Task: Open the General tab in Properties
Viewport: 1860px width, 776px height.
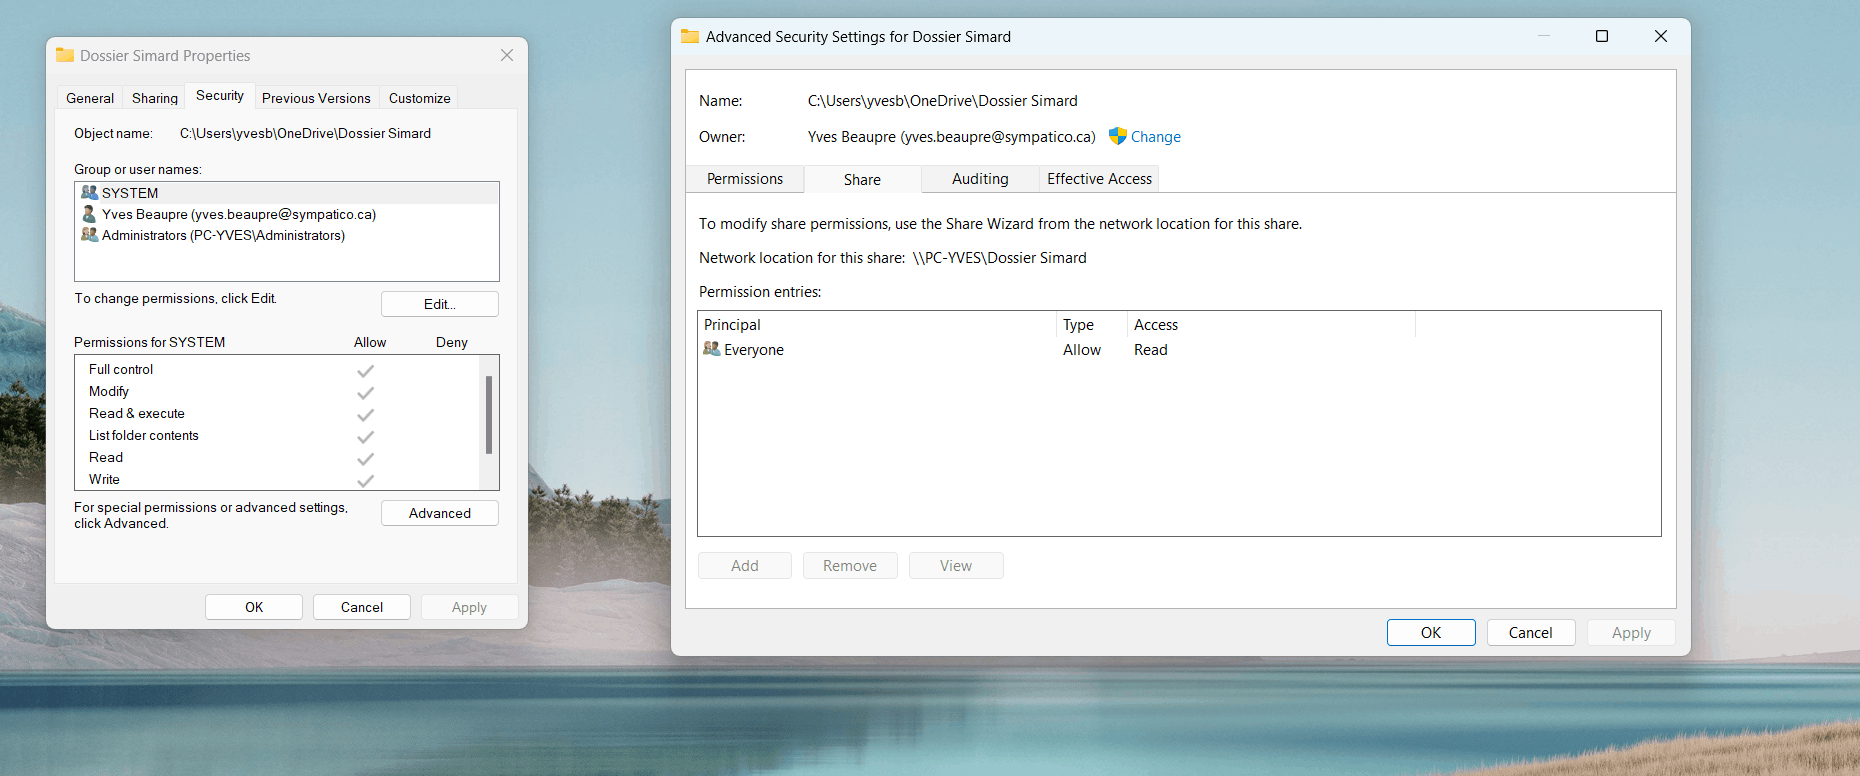Action: point(90,98)
